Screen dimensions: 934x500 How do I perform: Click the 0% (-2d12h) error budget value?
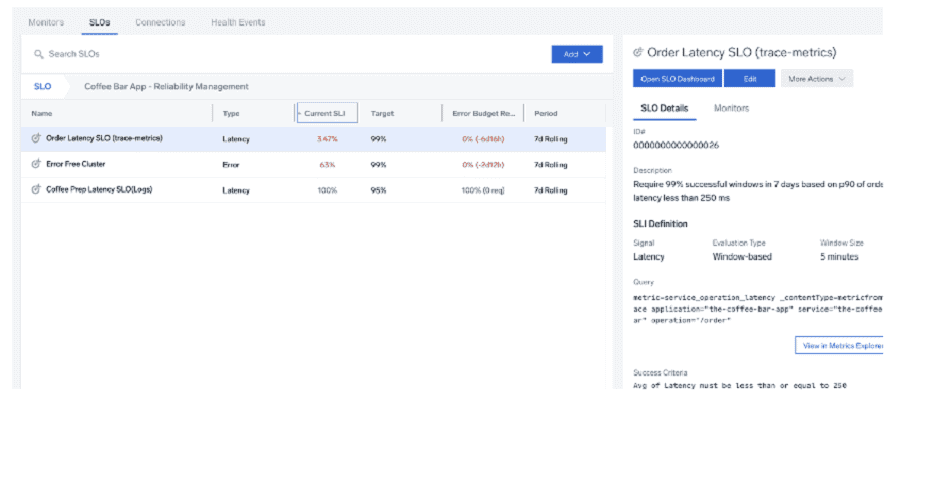pyautogui.click(x=483, y=164)
